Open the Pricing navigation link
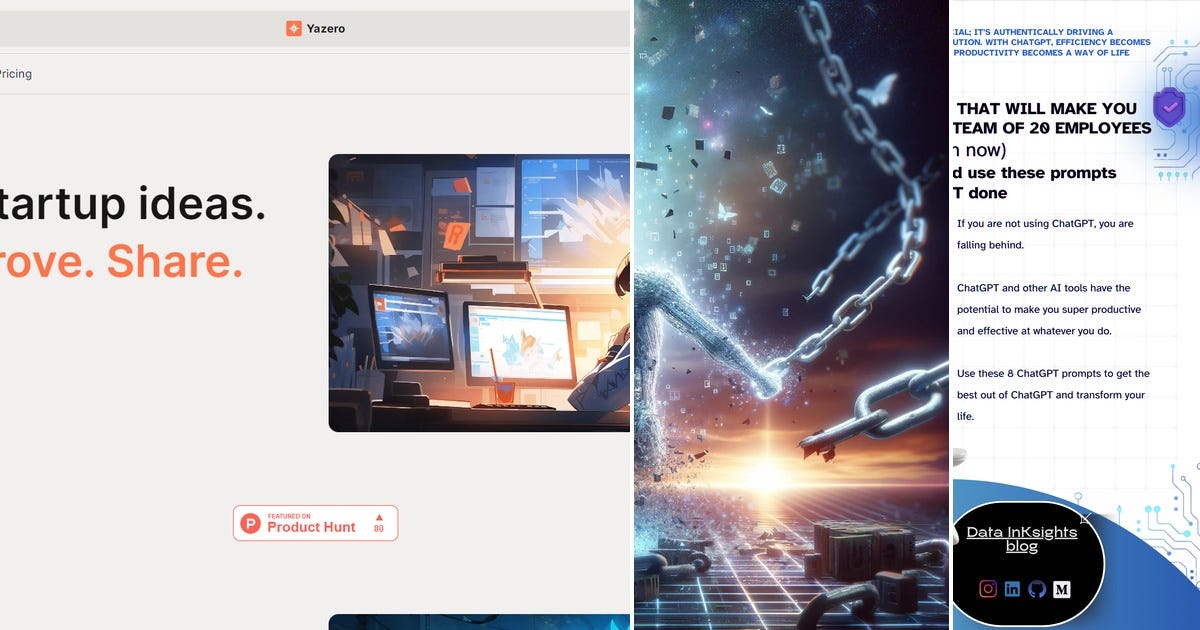The width and height of the screenshot is (1200, 630). 15,74
